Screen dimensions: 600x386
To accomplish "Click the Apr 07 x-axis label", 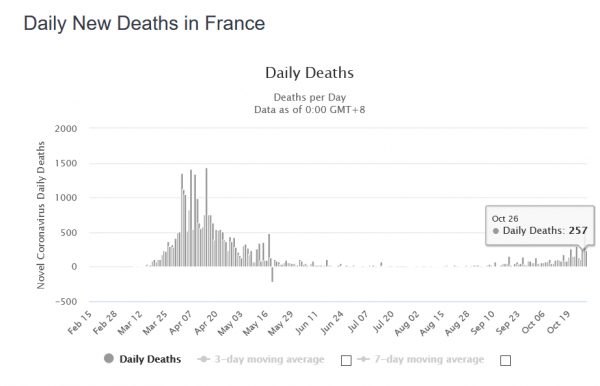I will [181, 322].
